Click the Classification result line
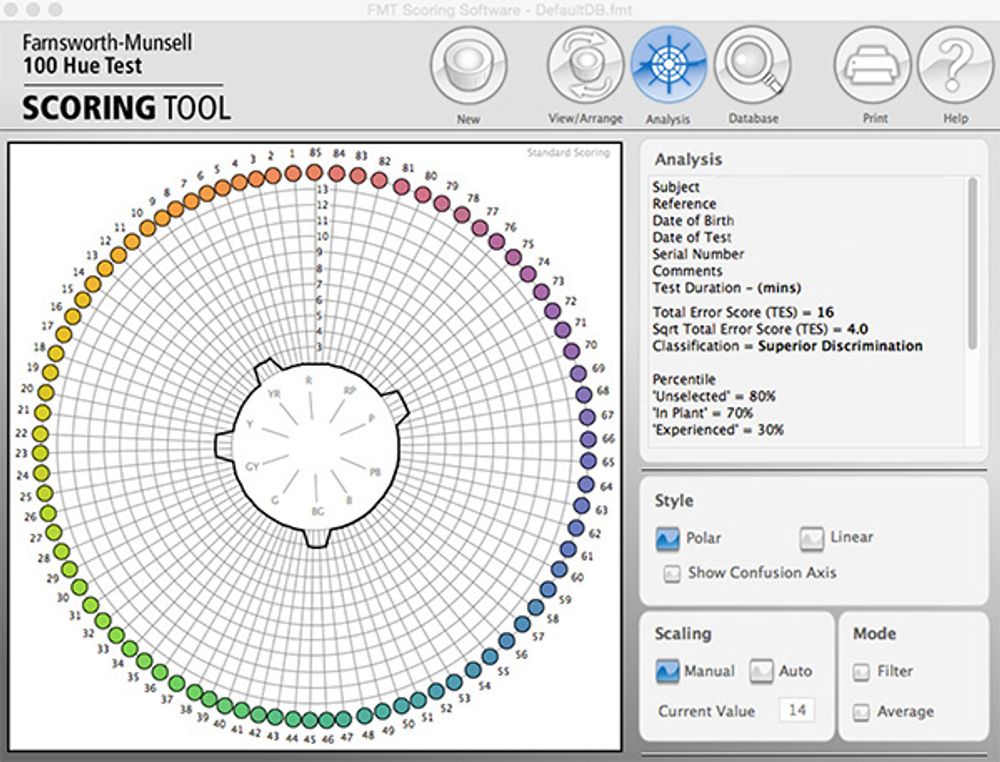Viewport: 1000px width, 762px height. [x=787, y=346]
